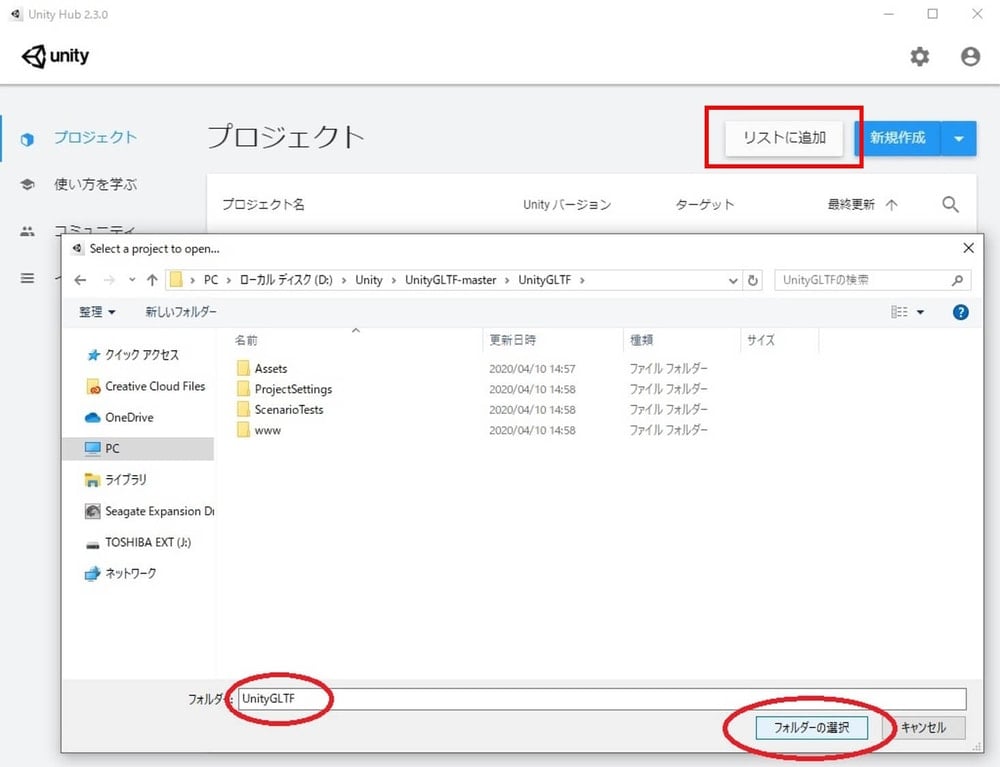Image resolution: width=1000 pixels, height=767 pixels.
Task: Go forward in the file dialog
Action: tap(109, 280)
